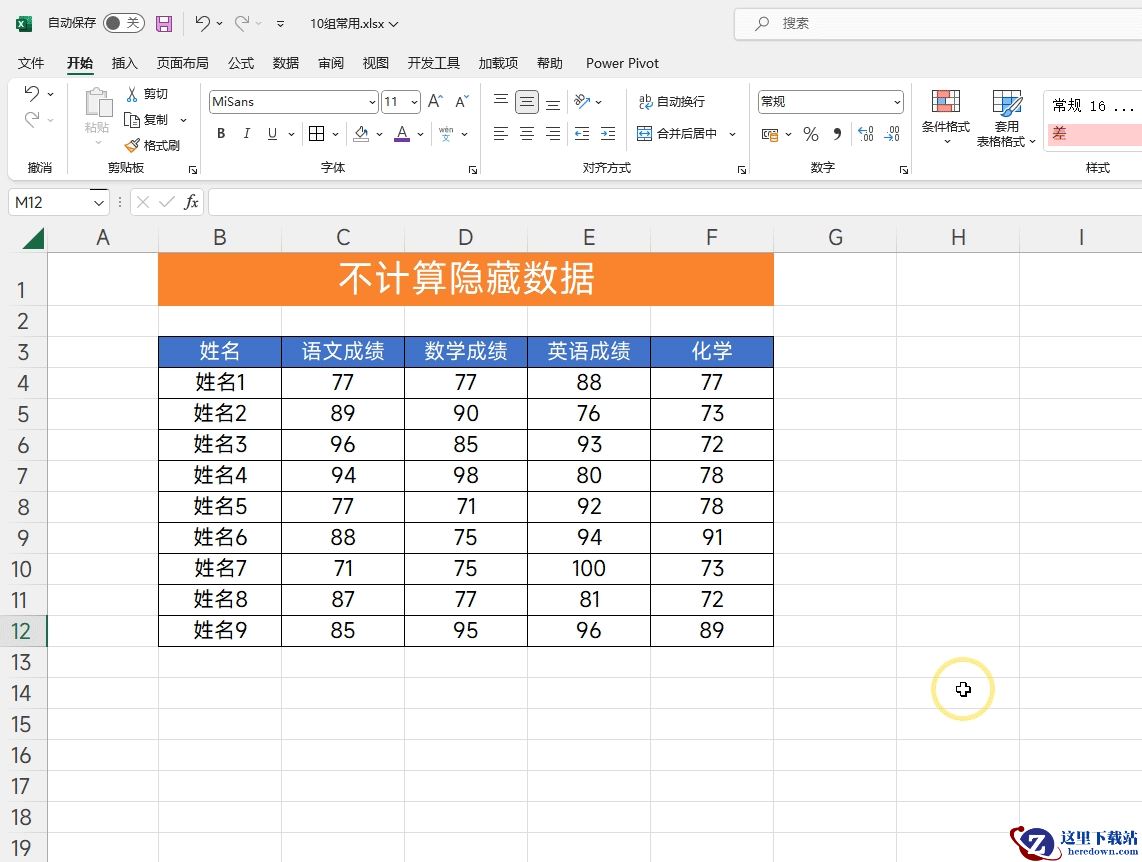Open the 文件 menu
This screenshot has height=862, width=1142.
pos(31,63)
